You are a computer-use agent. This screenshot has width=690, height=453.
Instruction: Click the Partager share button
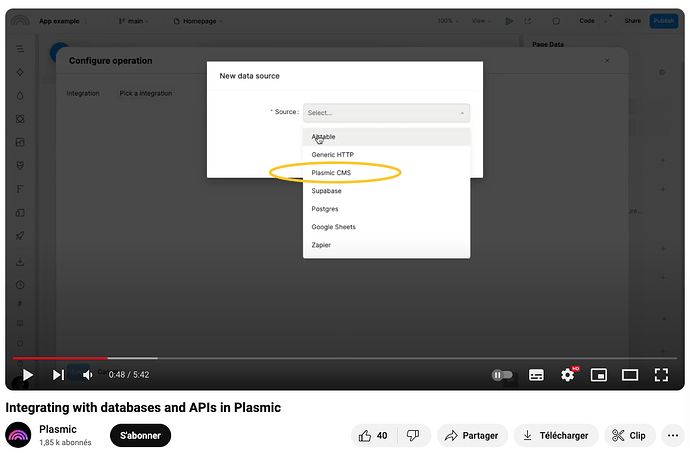(x=470, y=436)
